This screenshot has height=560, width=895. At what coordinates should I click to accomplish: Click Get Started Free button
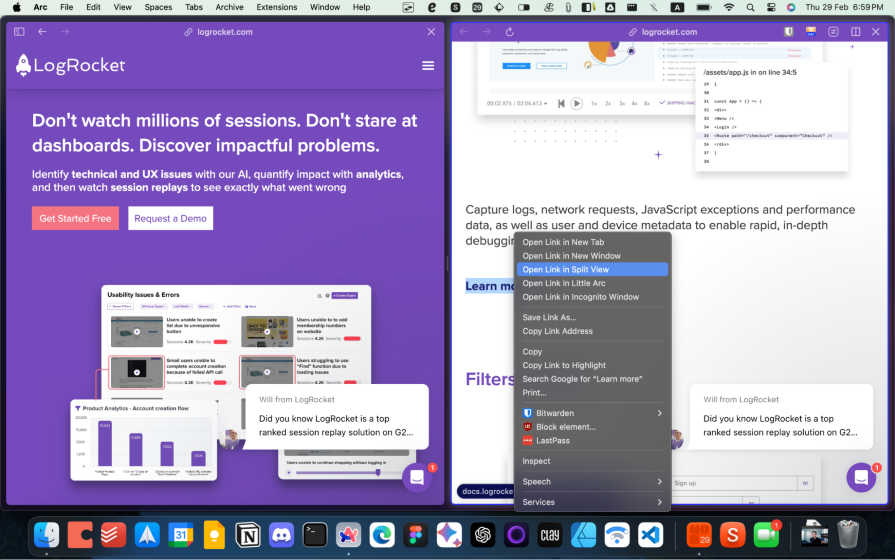75,218
